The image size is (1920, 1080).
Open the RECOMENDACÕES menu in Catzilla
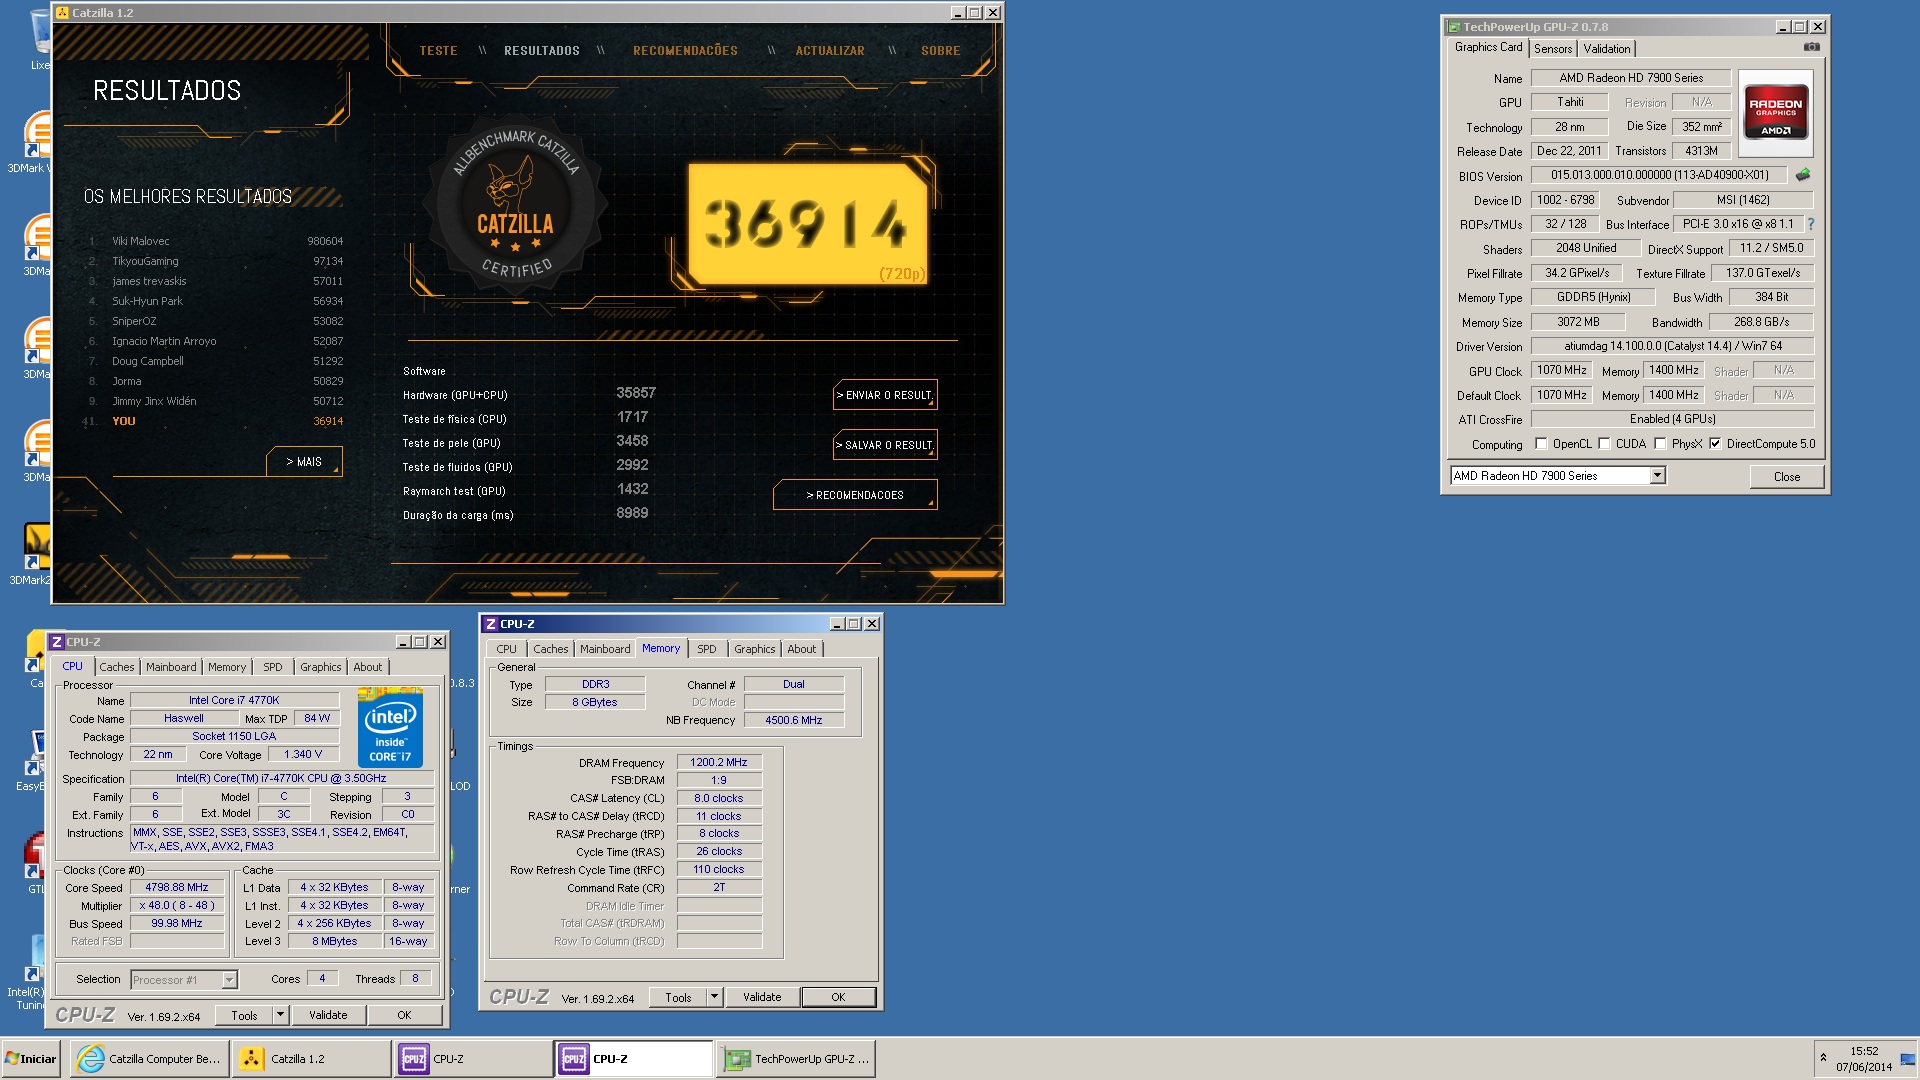tap(685, 51)
